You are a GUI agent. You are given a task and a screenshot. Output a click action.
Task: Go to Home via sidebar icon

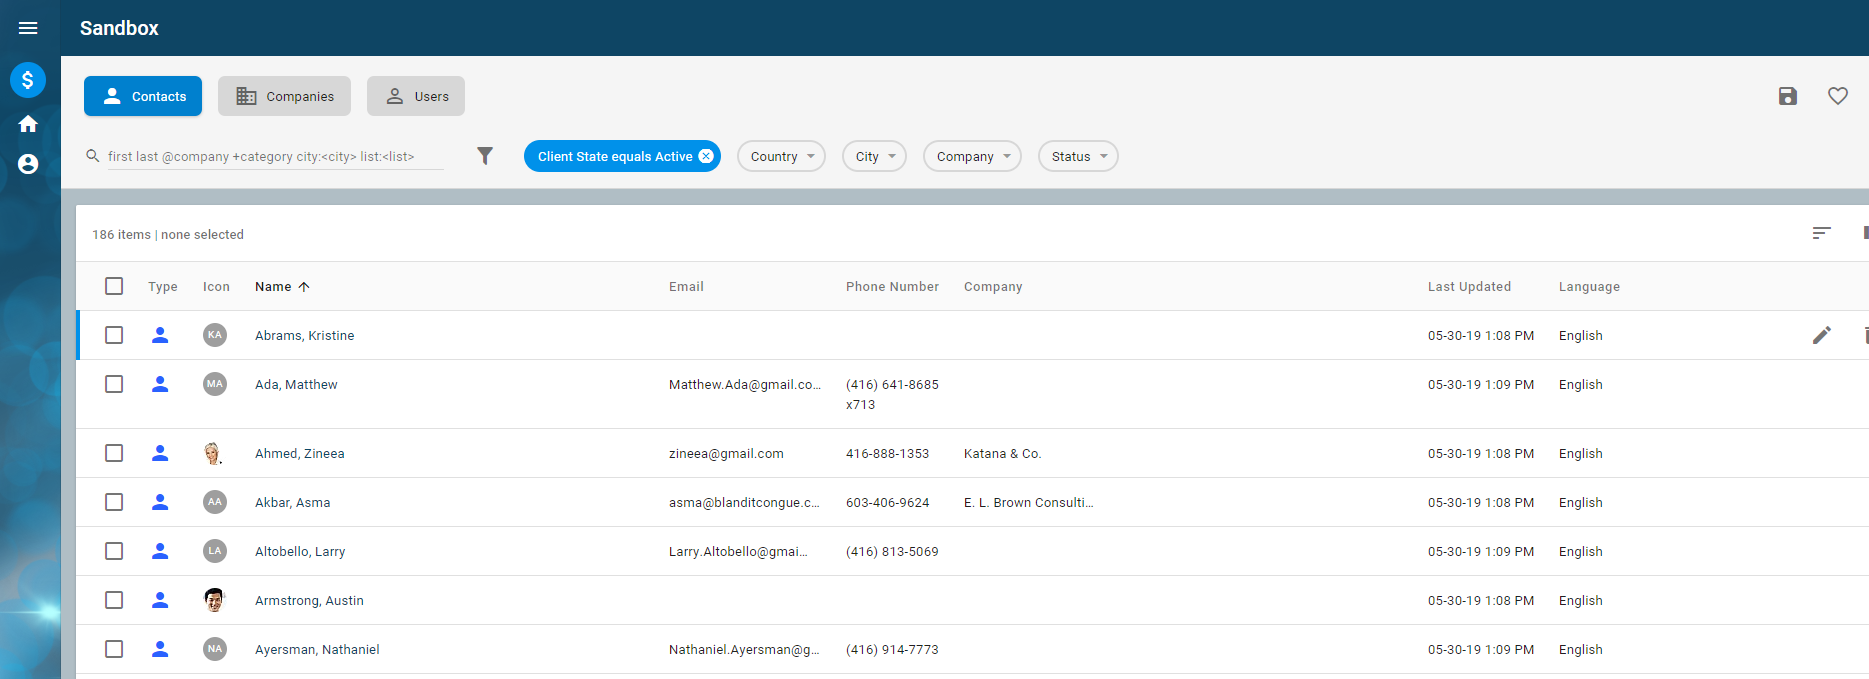[x=28, y=124]
